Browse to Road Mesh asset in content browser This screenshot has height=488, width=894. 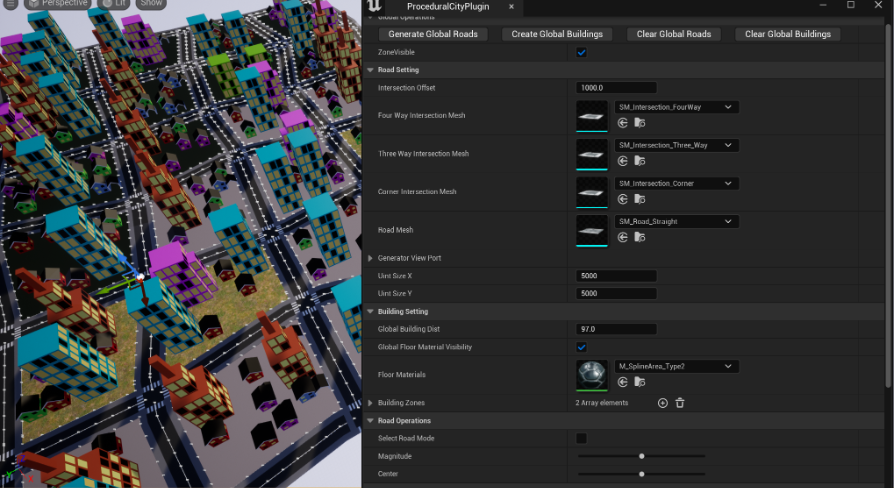[640, 237]
